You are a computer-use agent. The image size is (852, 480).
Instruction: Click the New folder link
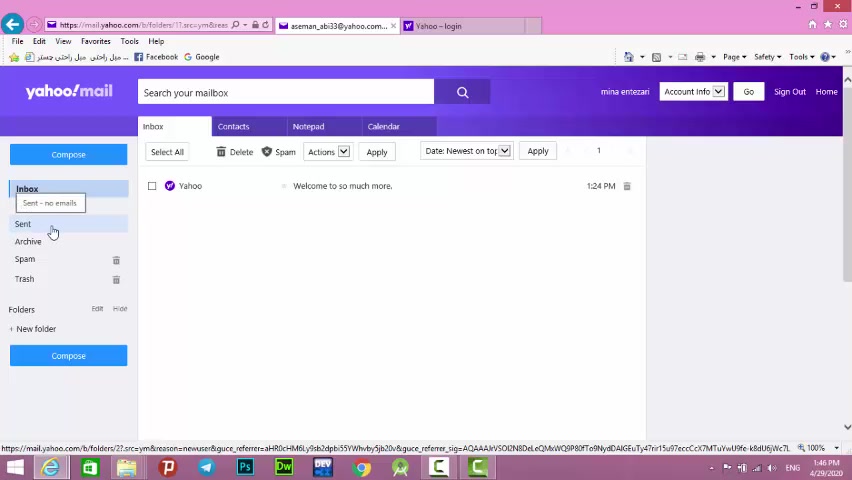click(x=33, y=329)
